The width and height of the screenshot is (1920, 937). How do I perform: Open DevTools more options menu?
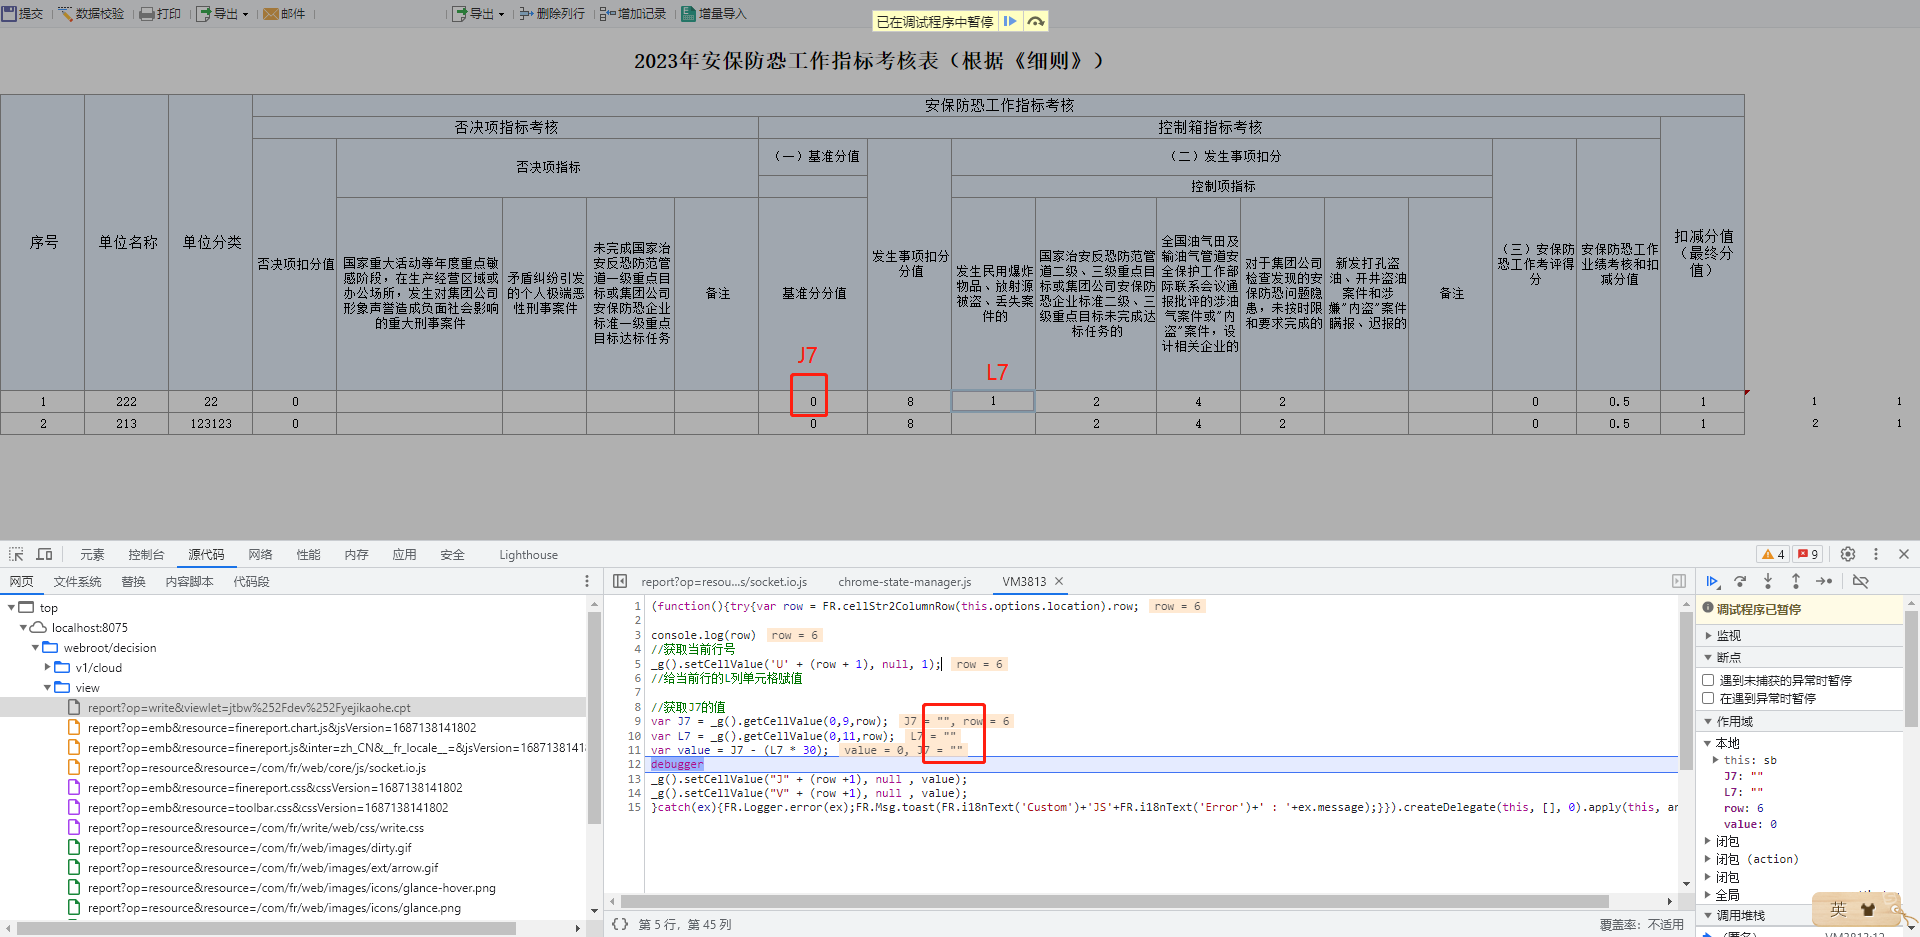(1876, 554)
